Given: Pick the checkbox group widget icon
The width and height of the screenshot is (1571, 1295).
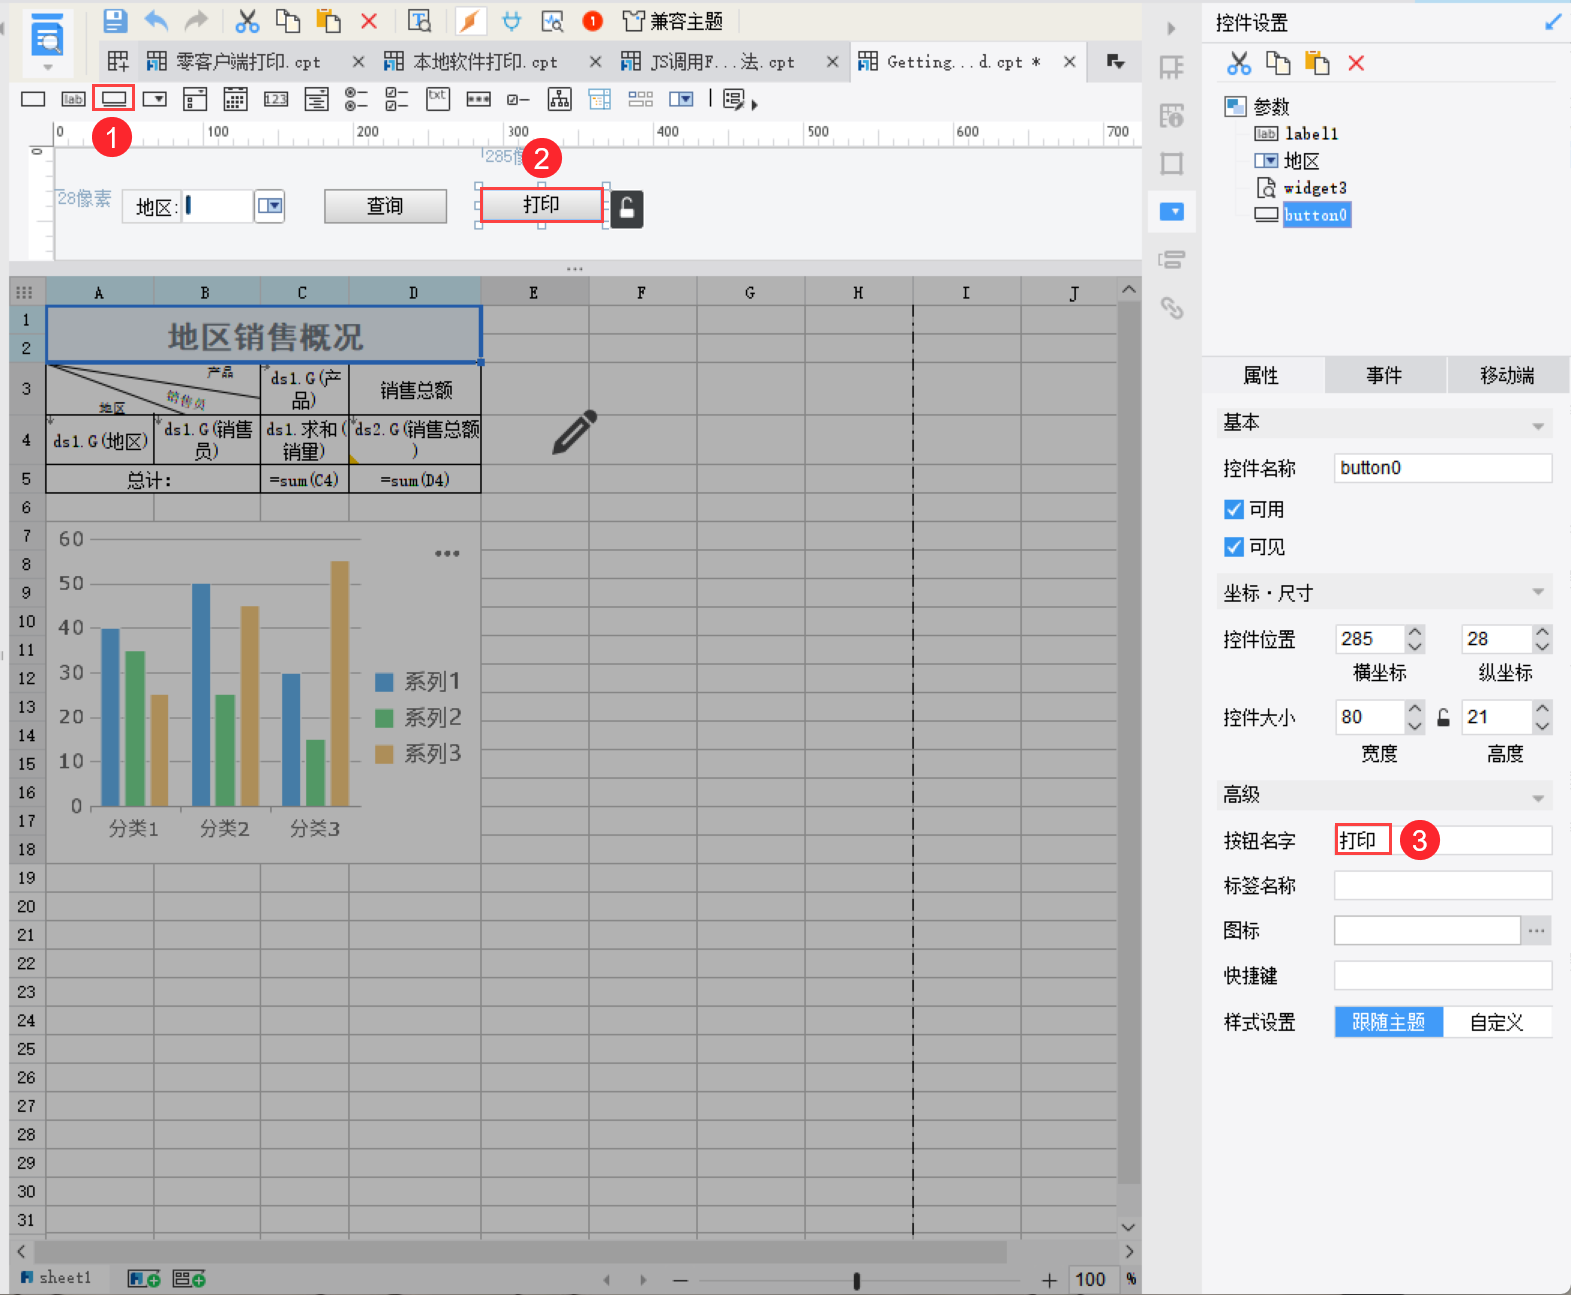Looking at the screenshot, I should (397, 99).
